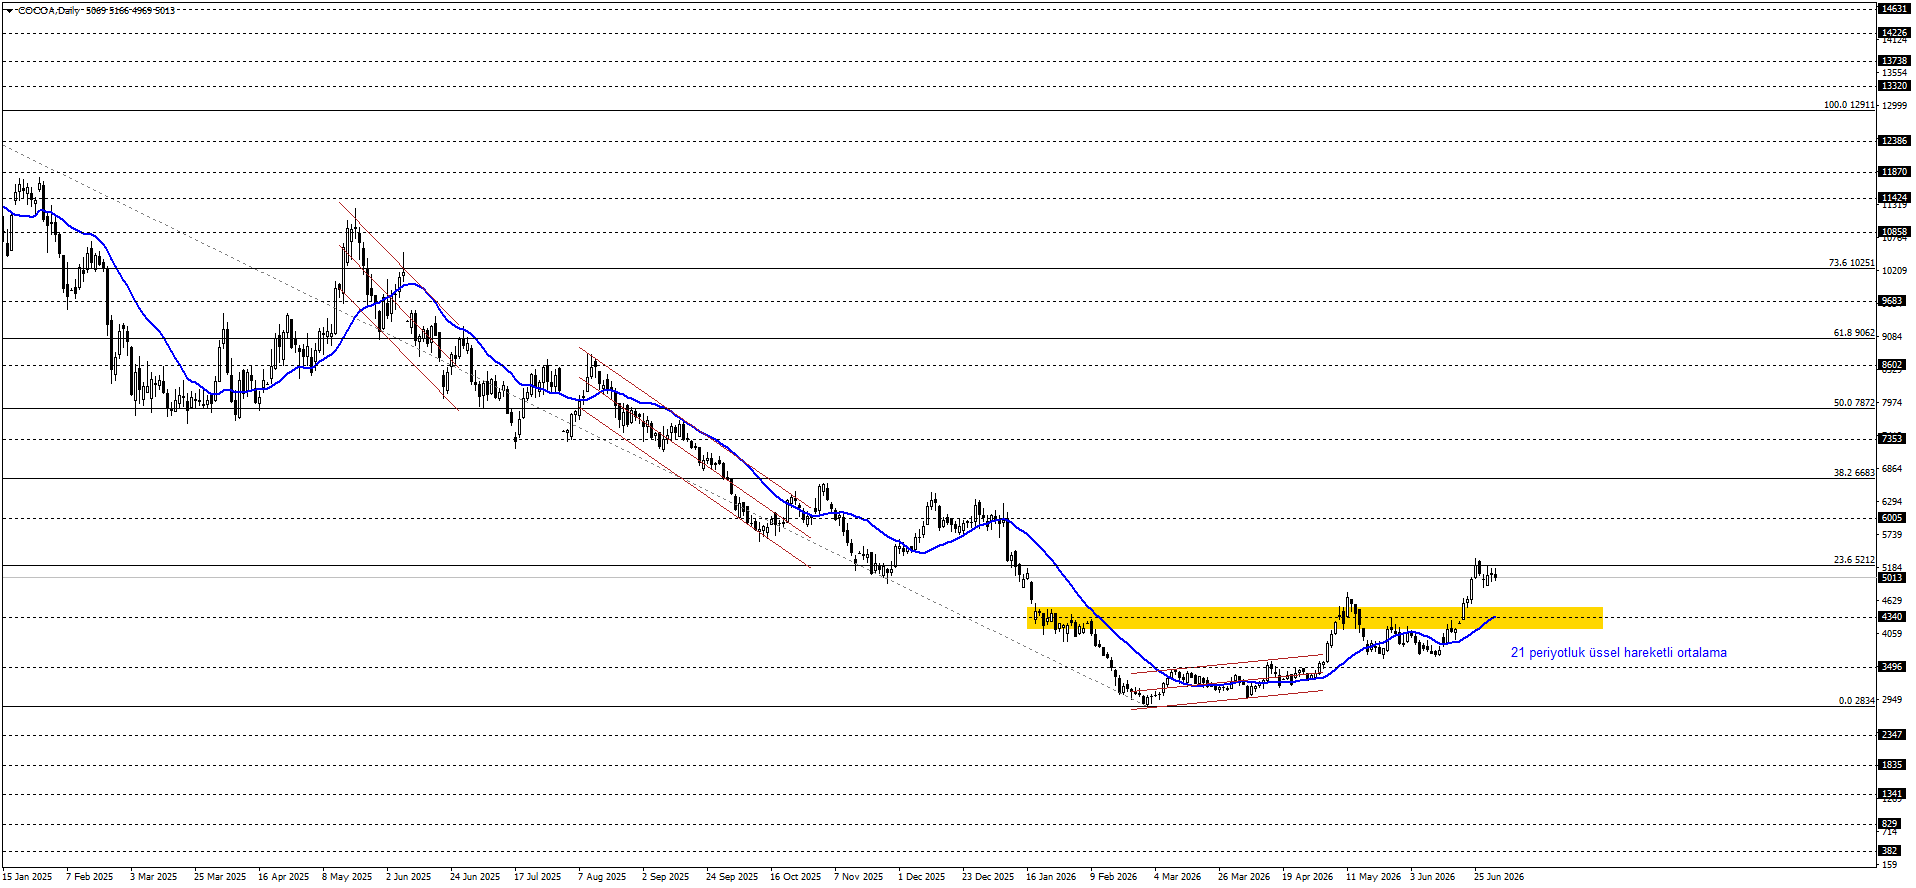Viewport: 1916px width, 888px height.
Task: Select the yellow highlighted support zone rectangle
Action: (1315, 618)
